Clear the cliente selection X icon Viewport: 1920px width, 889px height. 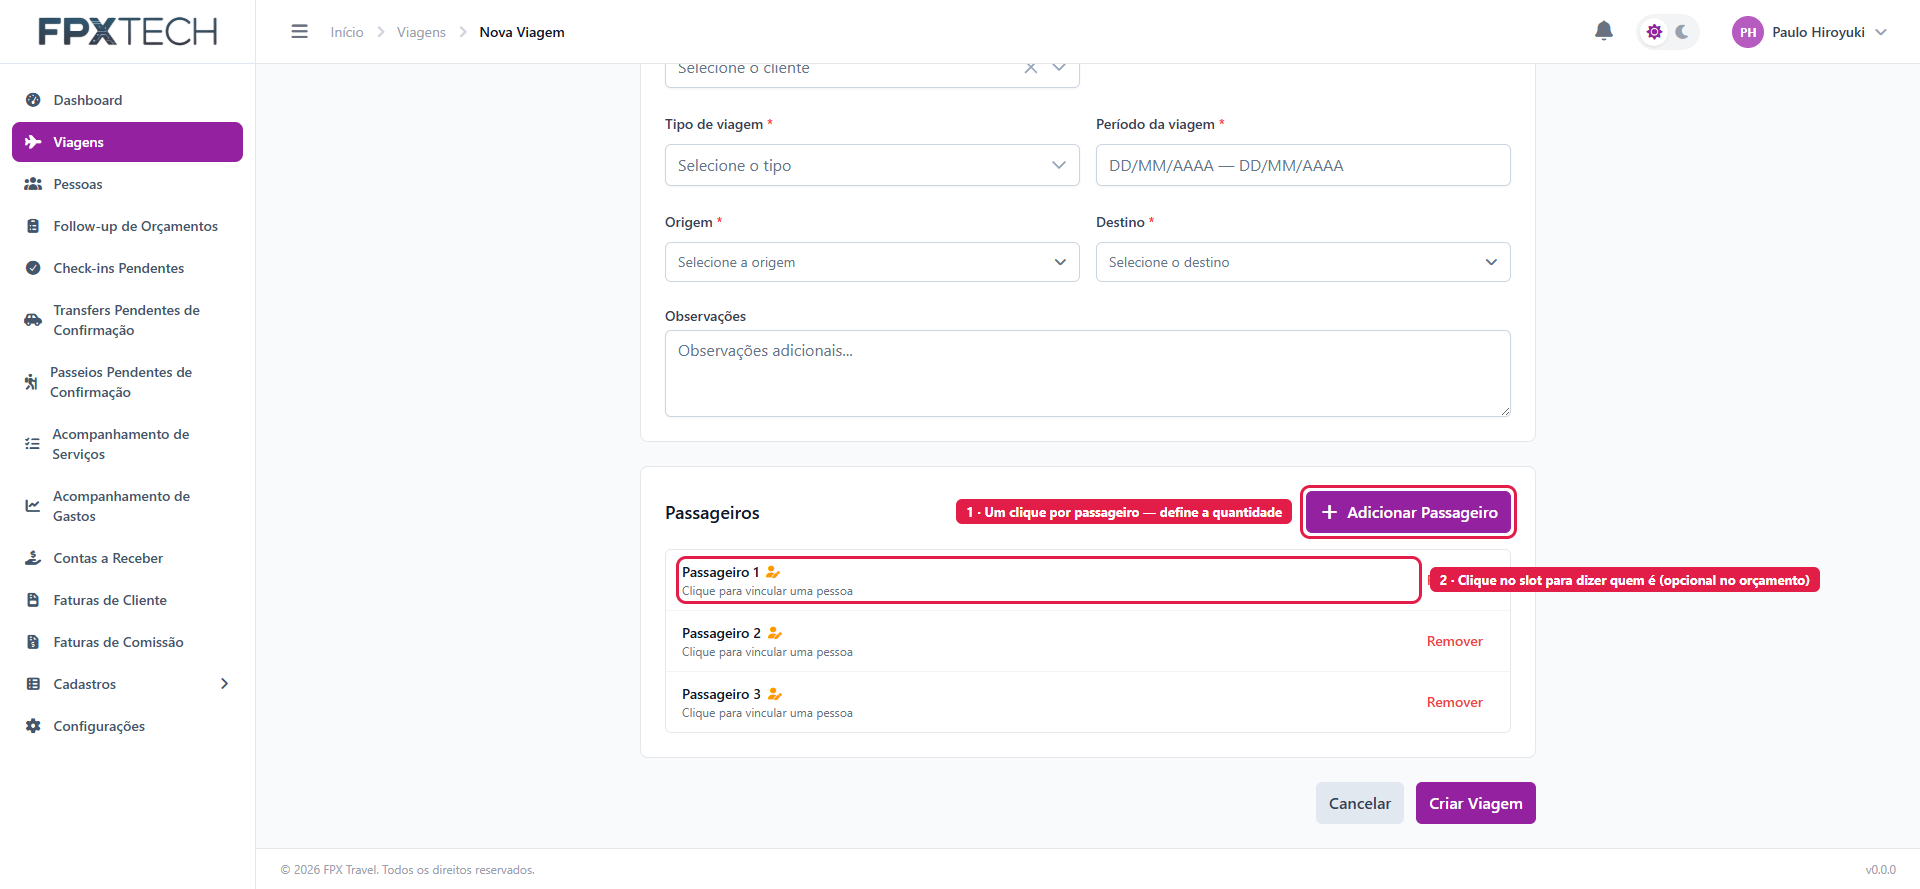click(x=1031, y=68)
